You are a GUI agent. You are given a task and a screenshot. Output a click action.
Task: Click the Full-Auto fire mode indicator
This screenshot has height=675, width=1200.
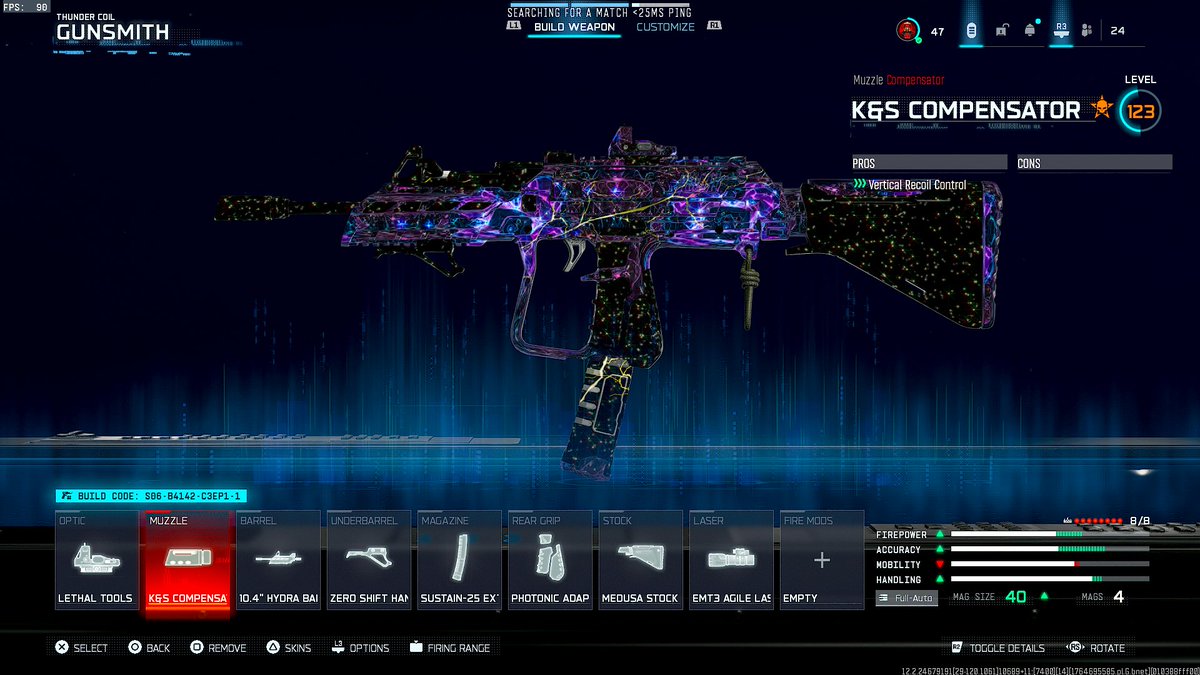907,598
